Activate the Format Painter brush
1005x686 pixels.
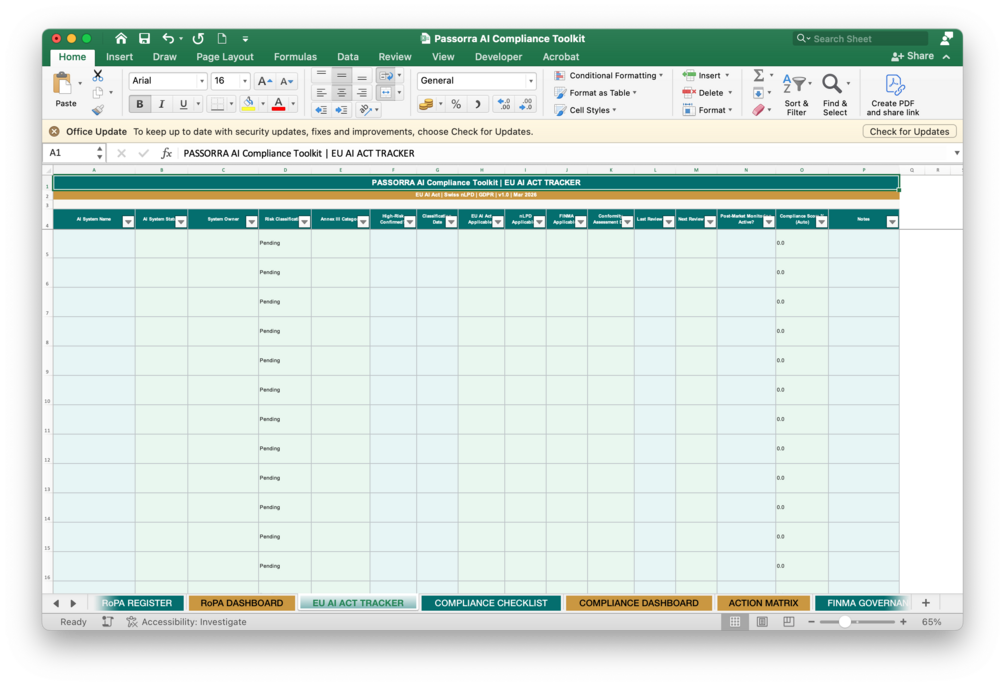(98, 110)
